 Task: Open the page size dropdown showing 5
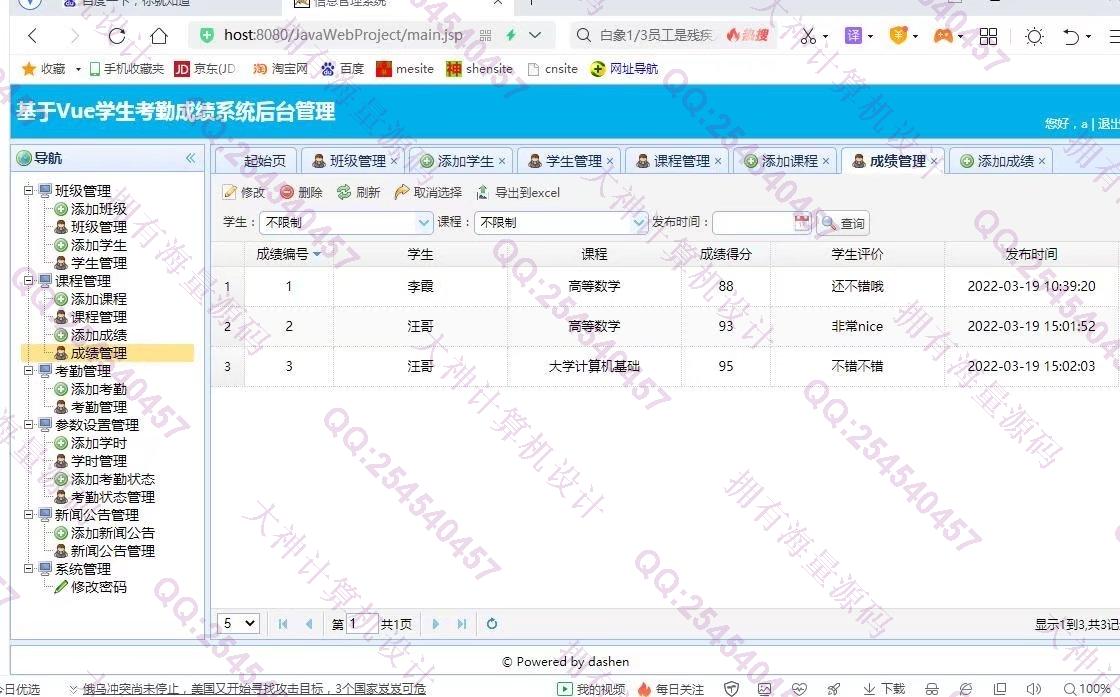pyautogui.click(x=238, y=623)
